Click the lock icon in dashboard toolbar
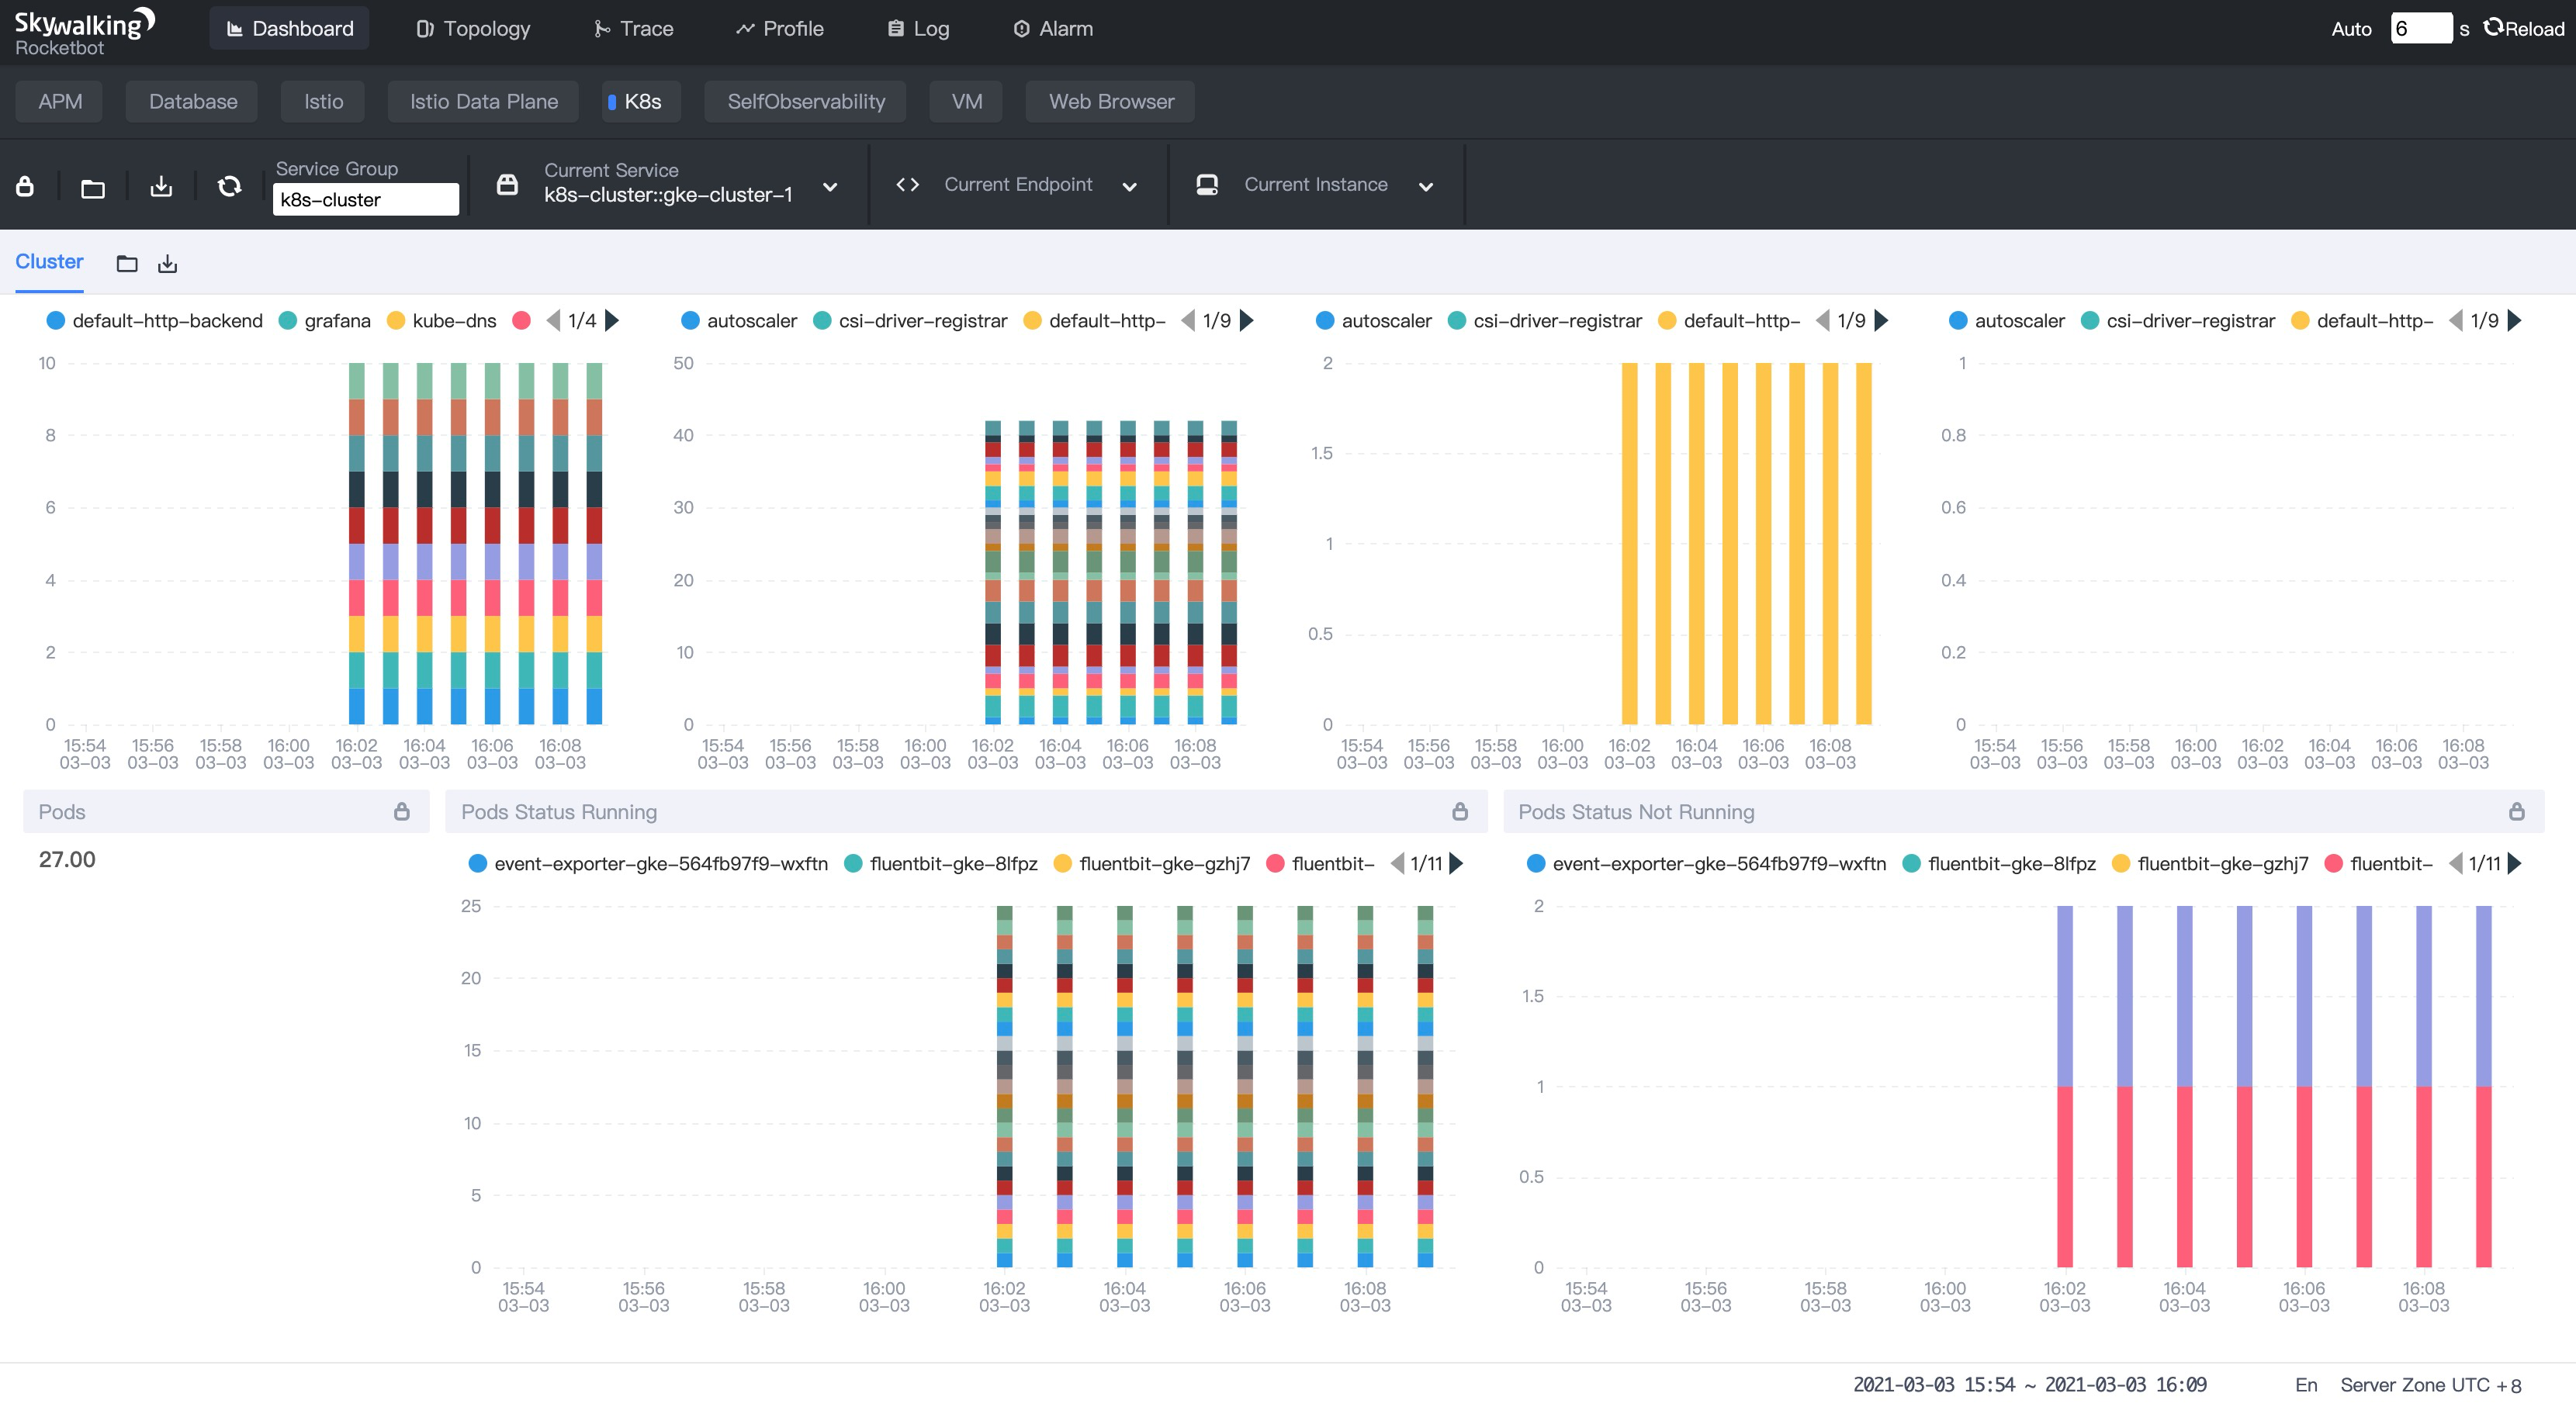 25,186
